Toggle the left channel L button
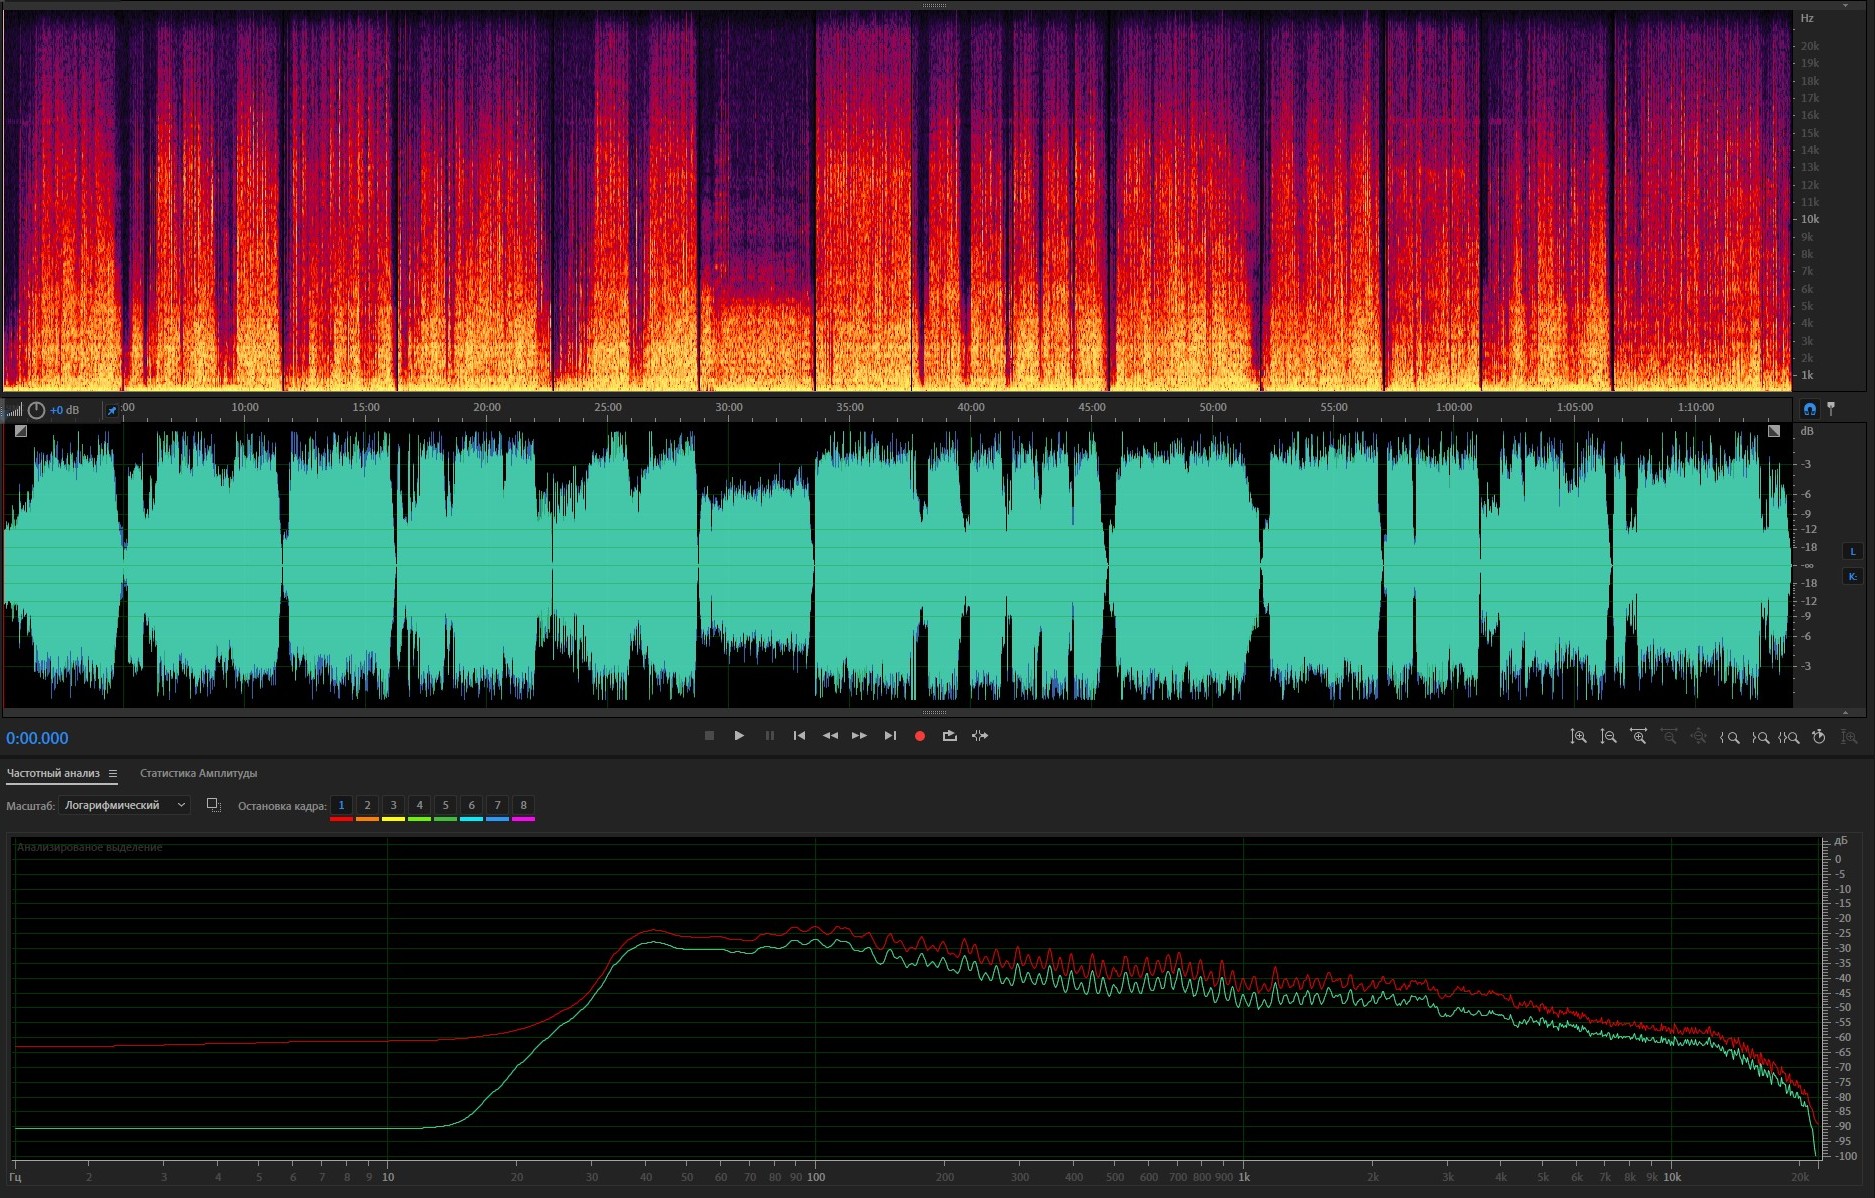The width and height of the screenshot is (1875, 1198). point(1852,551)
